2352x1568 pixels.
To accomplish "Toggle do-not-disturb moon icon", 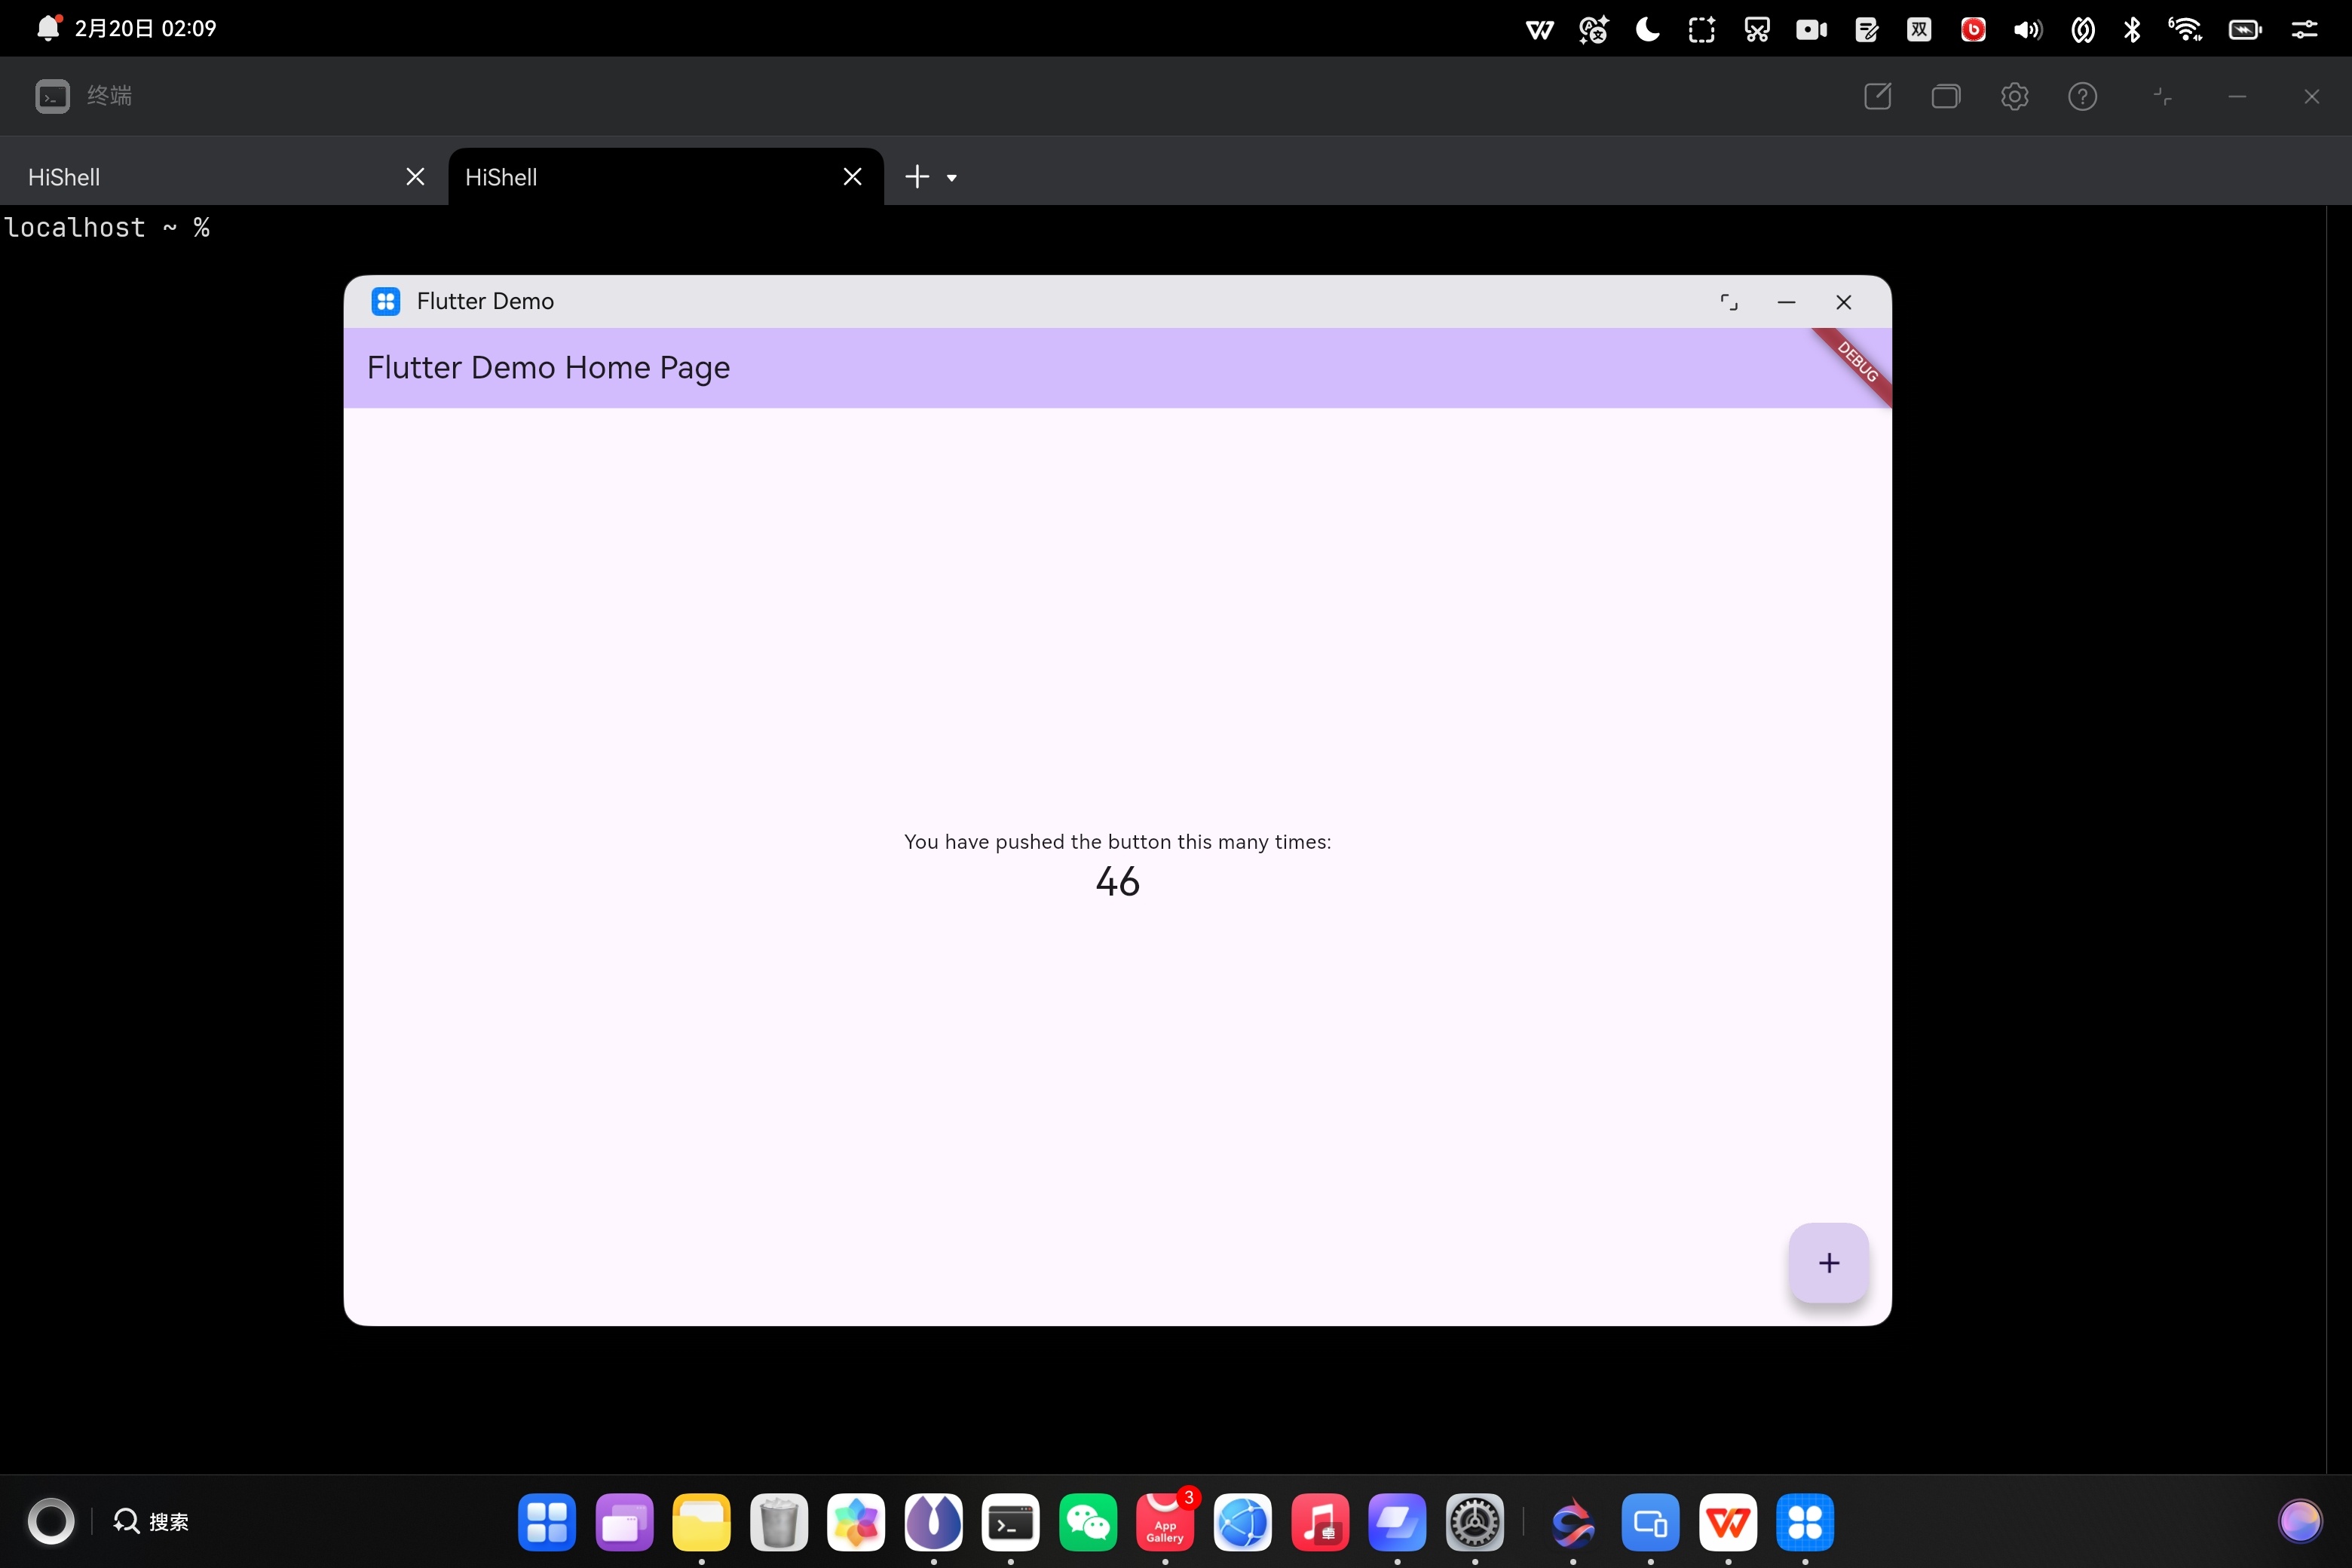I will (1647, 29).
